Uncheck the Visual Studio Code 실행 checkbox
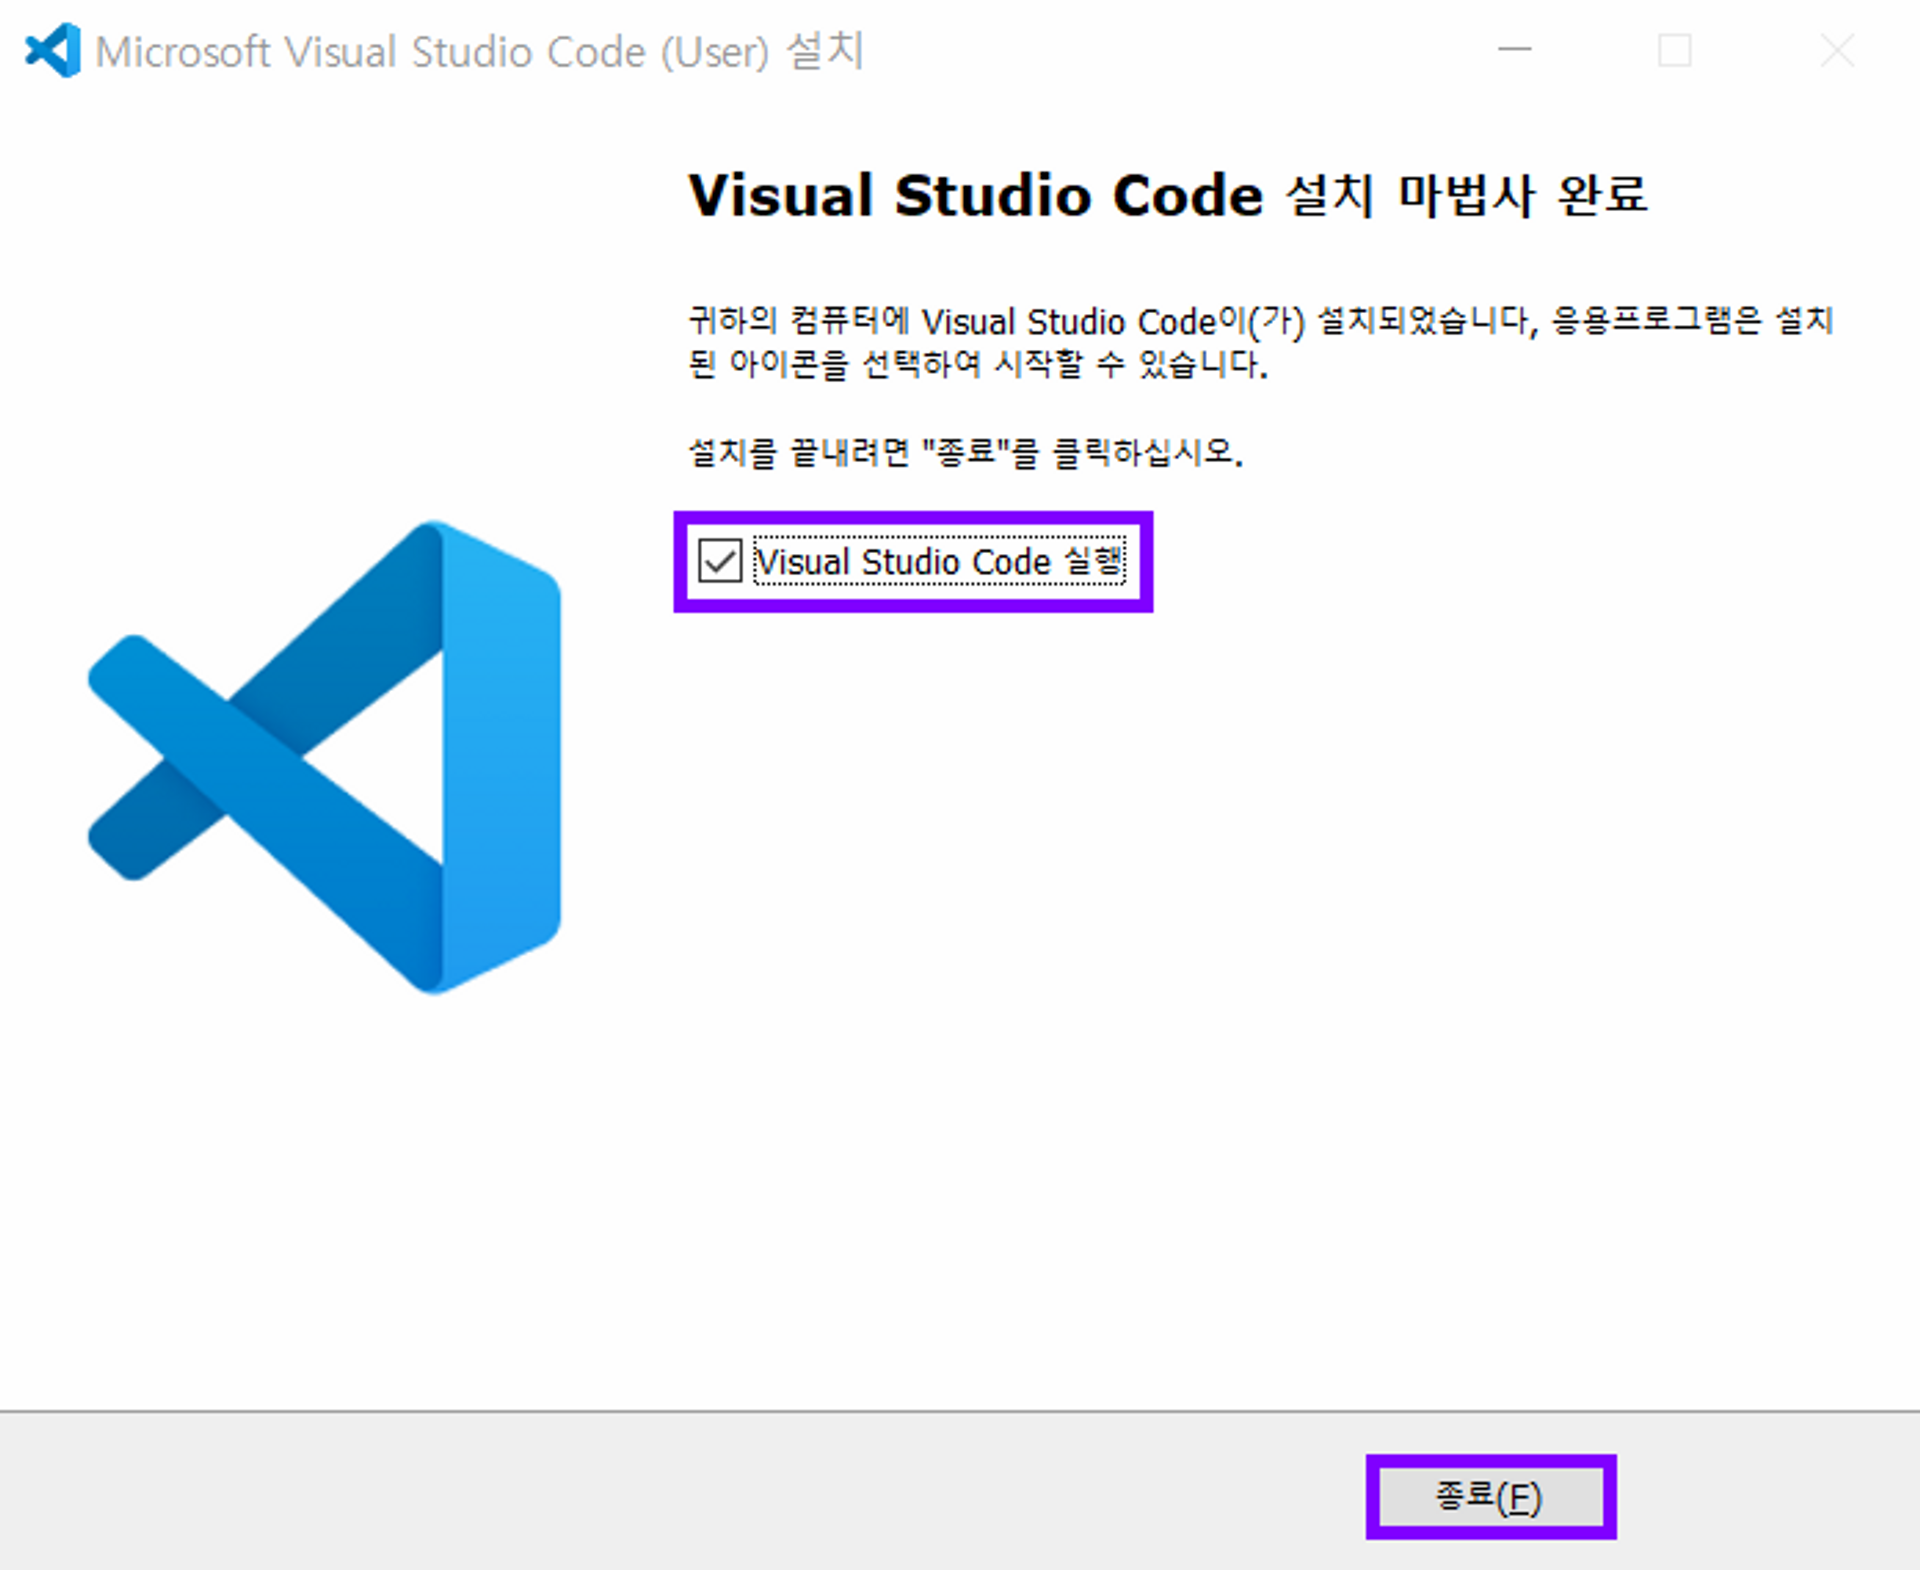1920x1570 pixels. click(x=720, y=561)
